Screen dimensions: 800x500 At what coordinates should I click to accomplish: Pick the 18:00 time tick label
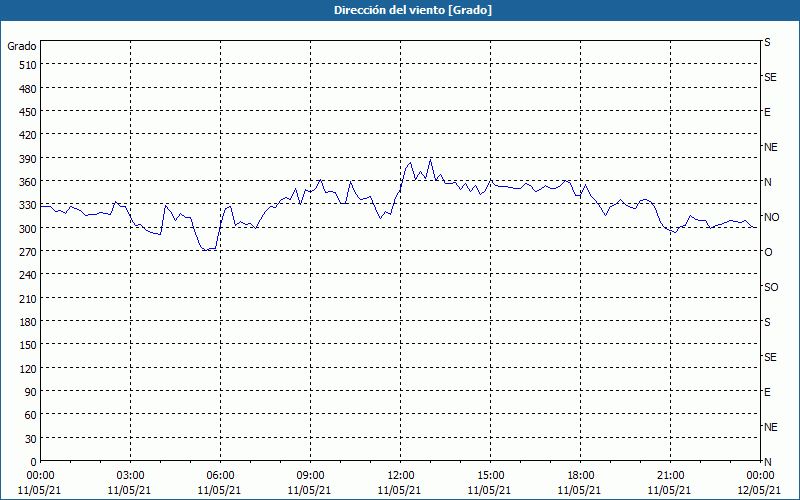580,476
